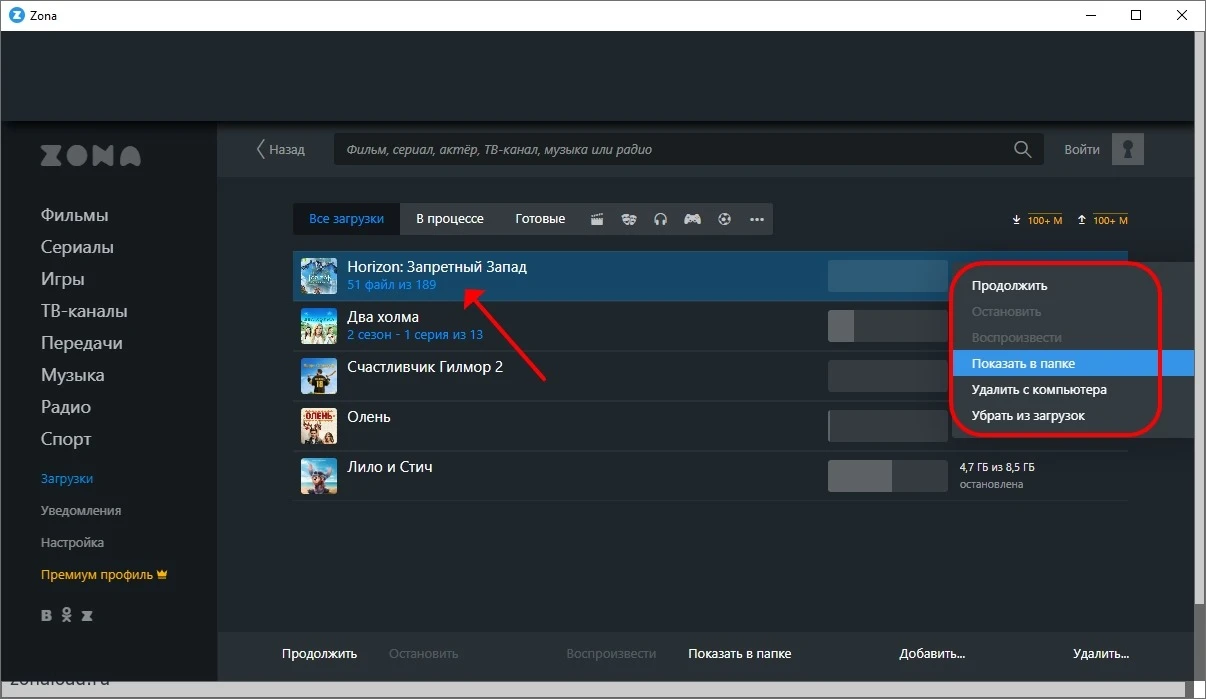Click the Два холма title
1206x699 pixels.
(383, 317)
